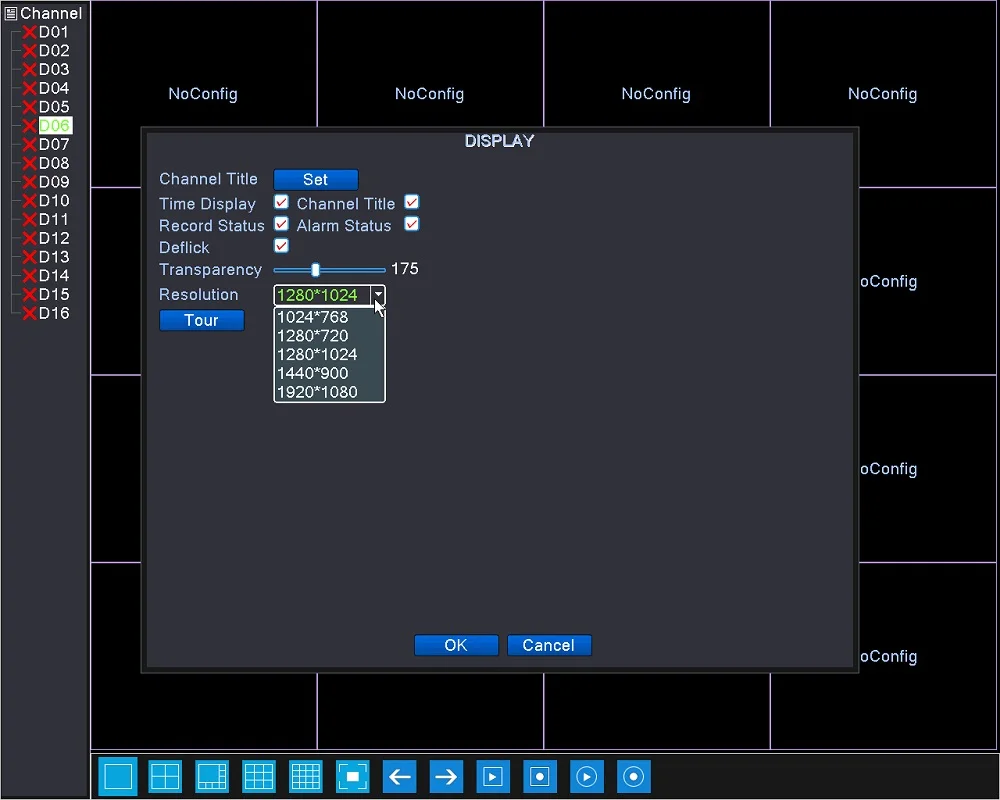Select the four-view layout icon
The image size is (1000, 800).
tap(165, 776)
